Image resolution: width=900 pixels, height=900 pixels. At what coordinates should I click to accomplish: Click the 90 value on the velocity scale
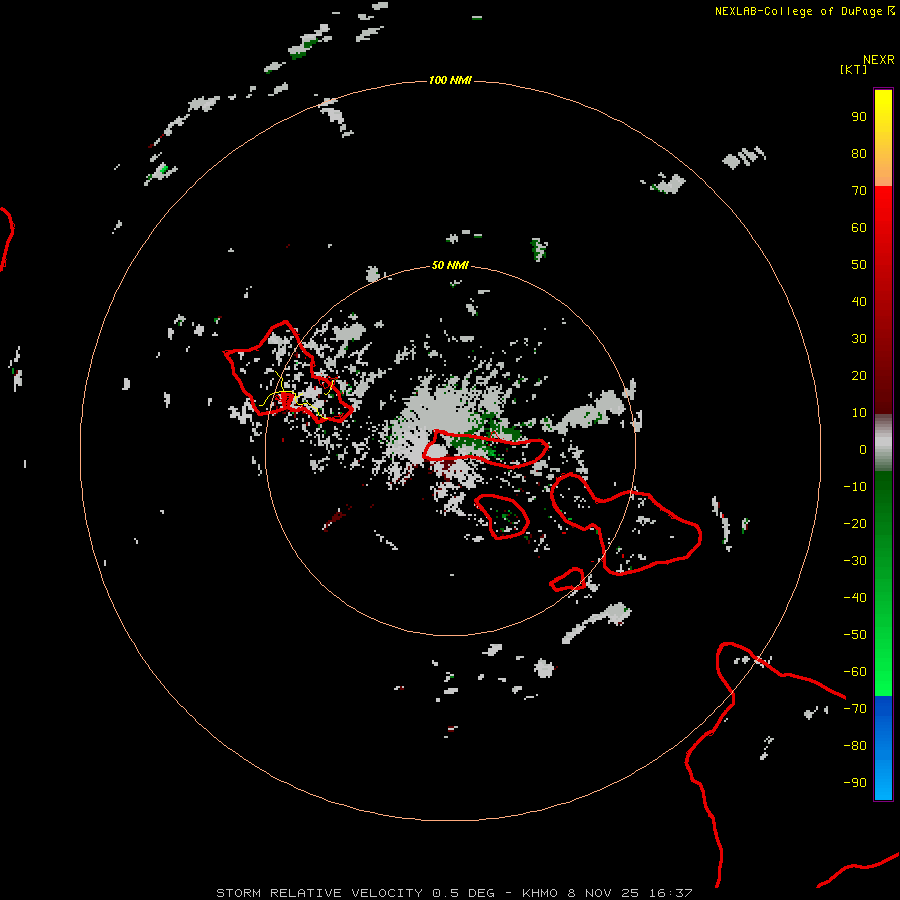[859, 117]
